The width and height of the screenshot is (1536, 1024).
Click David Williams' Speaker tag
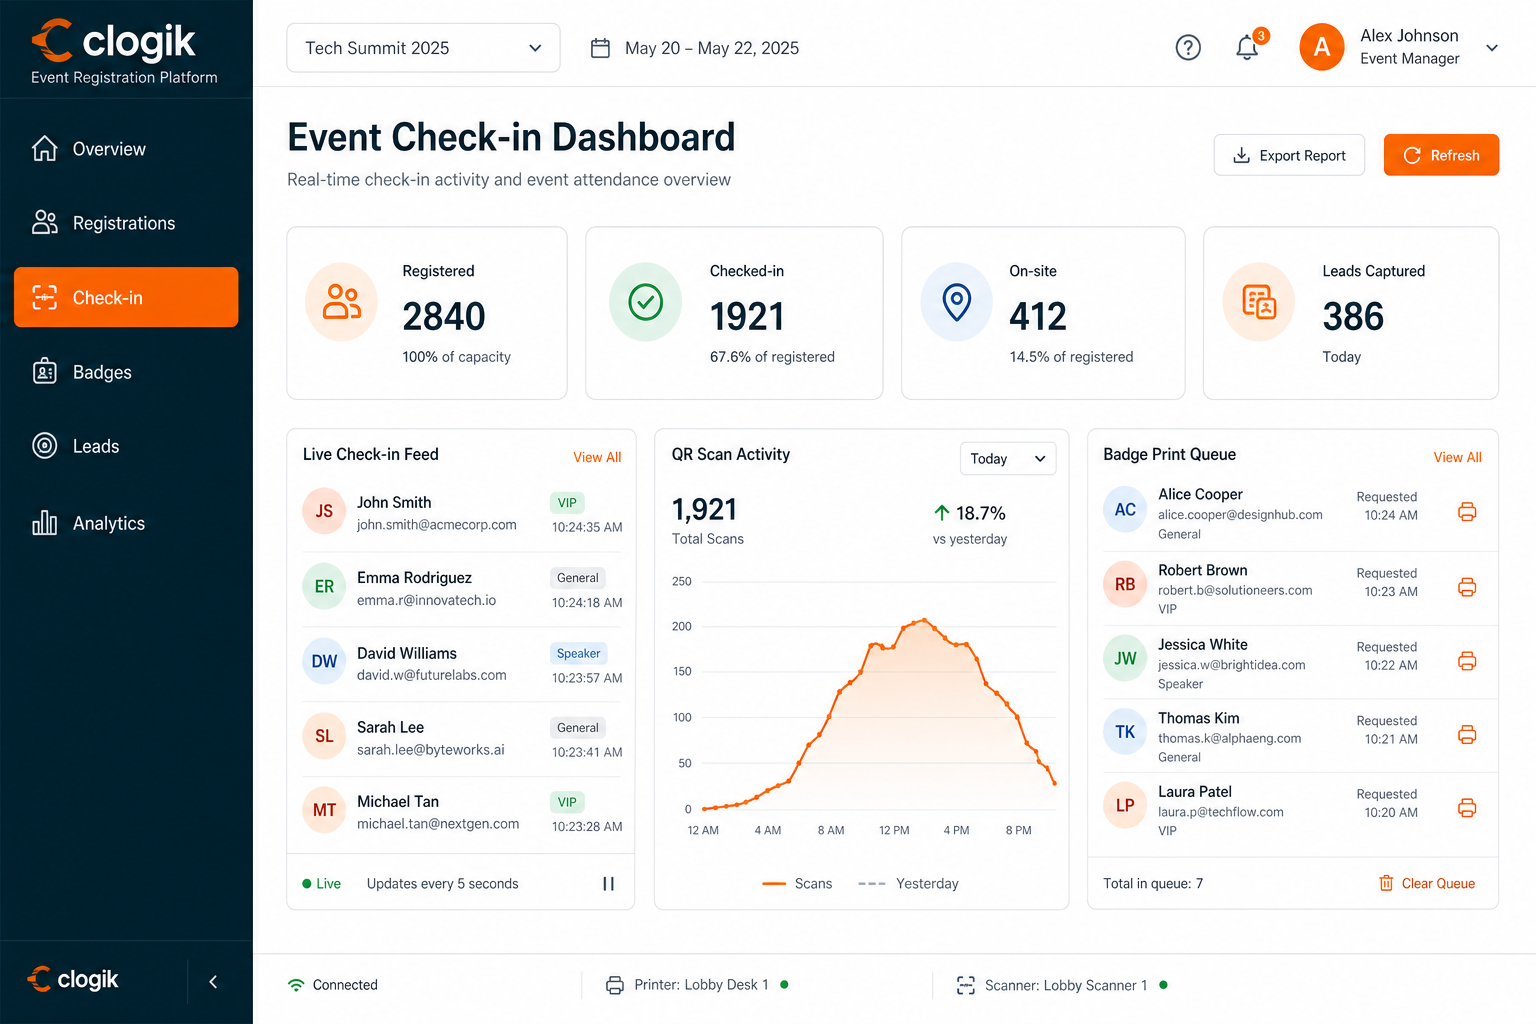tap(578, 653)
